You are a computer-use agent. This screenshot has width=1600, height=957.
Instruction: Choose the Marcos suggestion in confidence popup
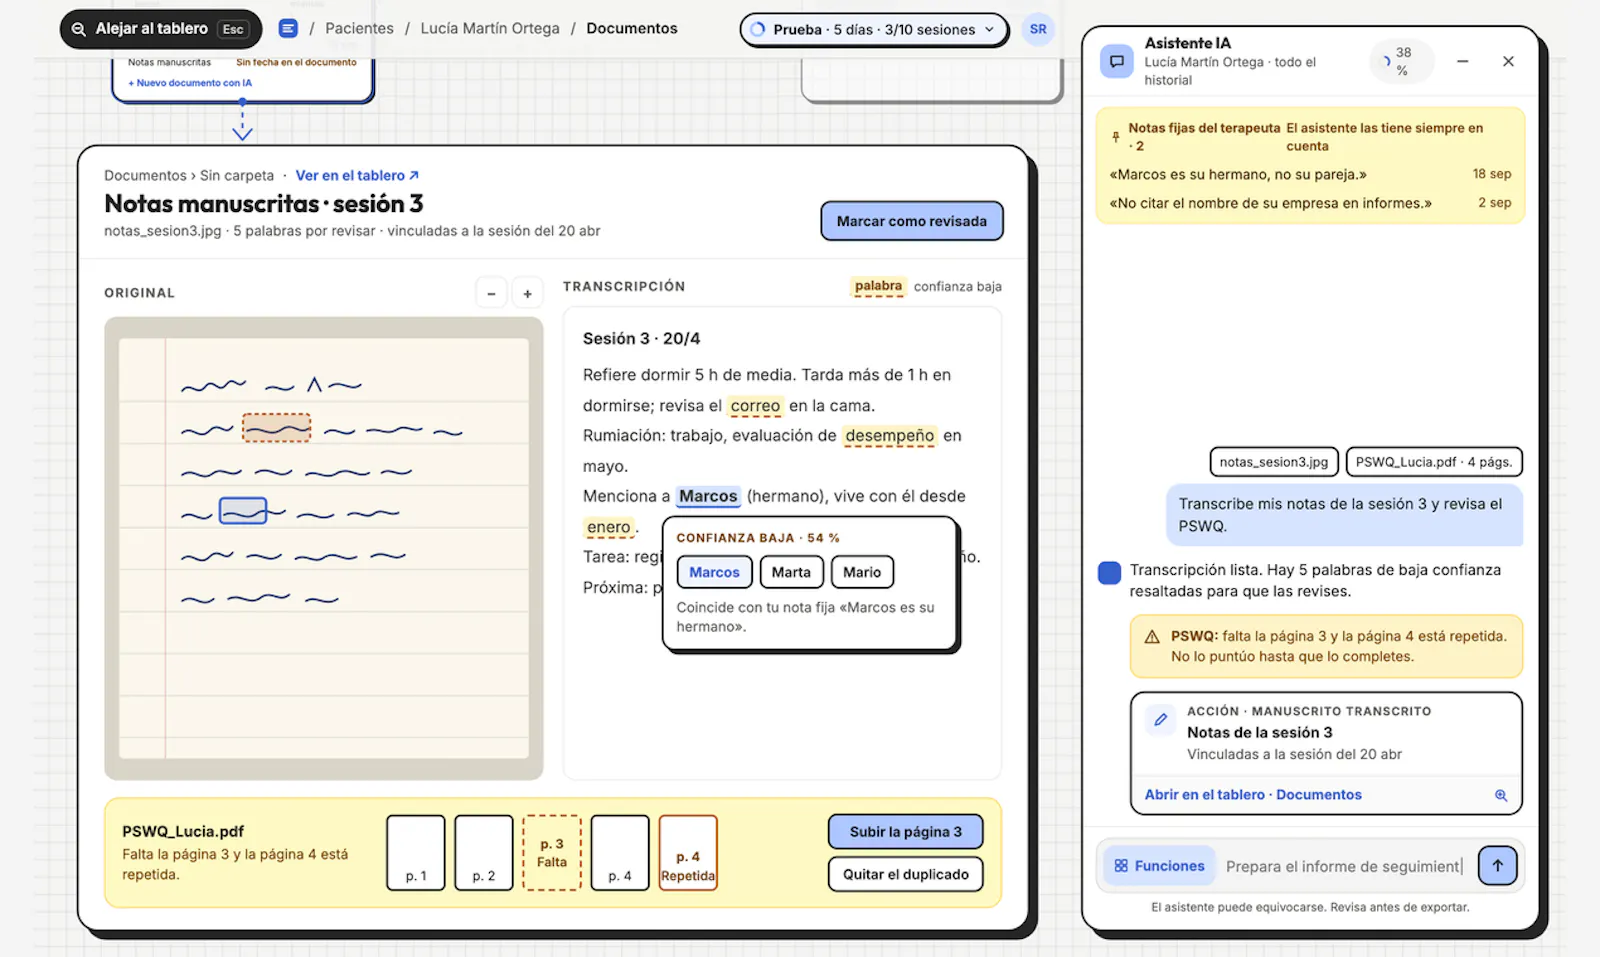(714, 572)
